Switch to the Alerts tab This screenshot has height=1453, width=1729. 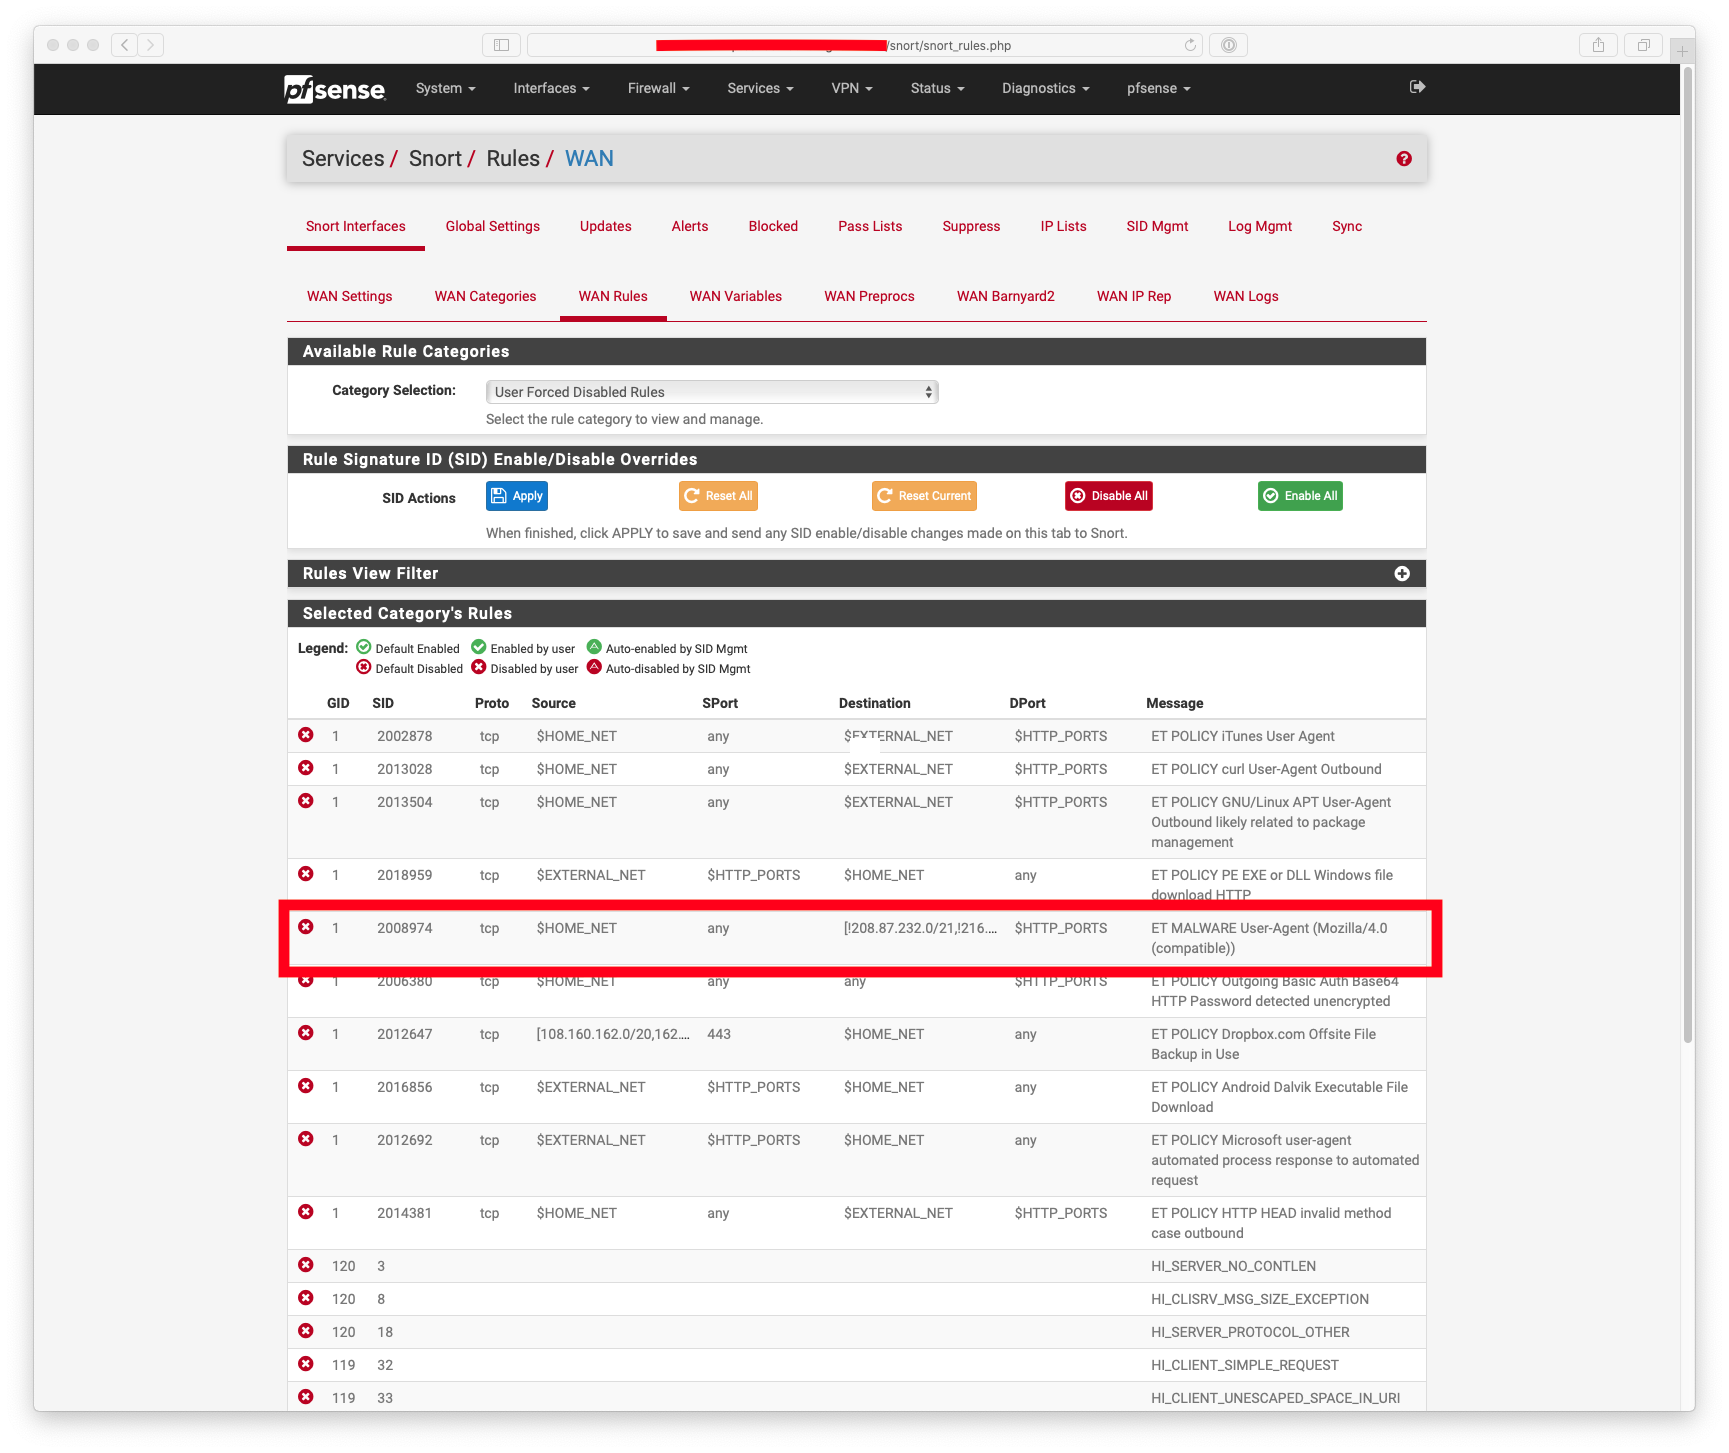689,226
